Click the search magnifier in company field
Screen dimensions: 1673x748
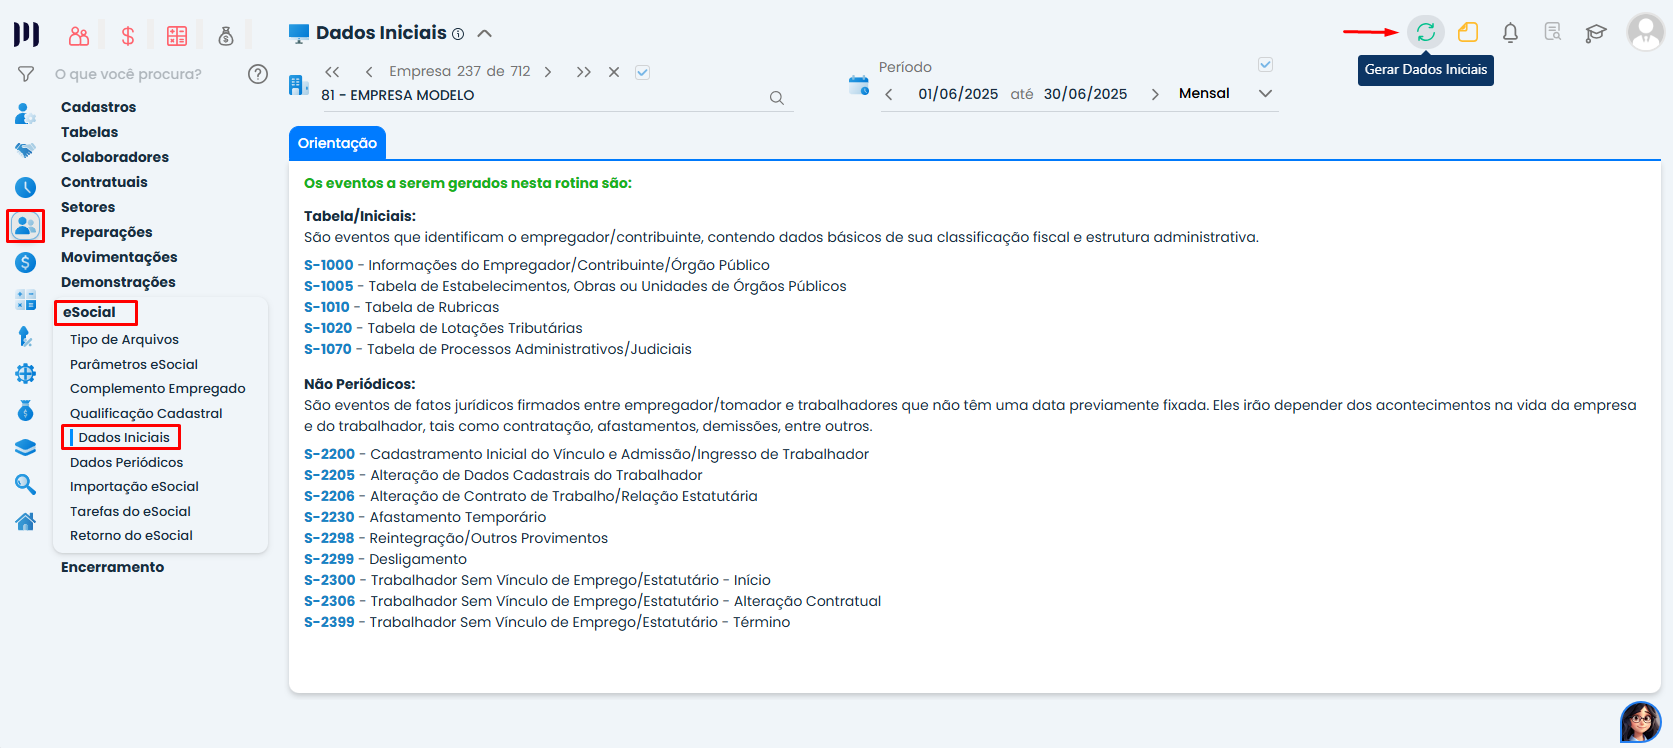pos(776,98)
